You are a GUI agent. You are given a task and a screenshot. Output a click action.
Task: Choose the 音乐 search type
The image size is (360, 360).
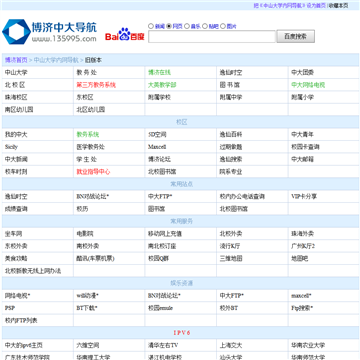click(x=187, y=26)
